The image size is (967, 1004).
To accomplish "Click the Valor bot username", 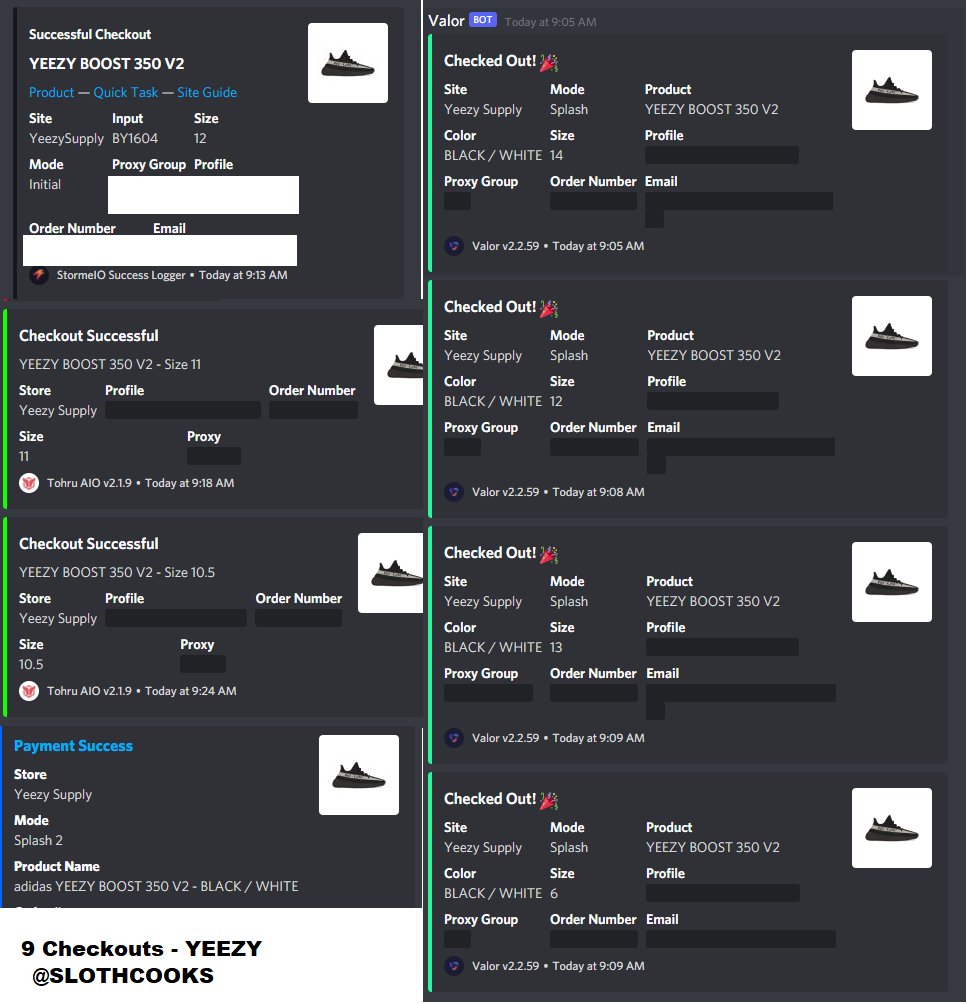I will pyautogui.click(x=446, y=21).
